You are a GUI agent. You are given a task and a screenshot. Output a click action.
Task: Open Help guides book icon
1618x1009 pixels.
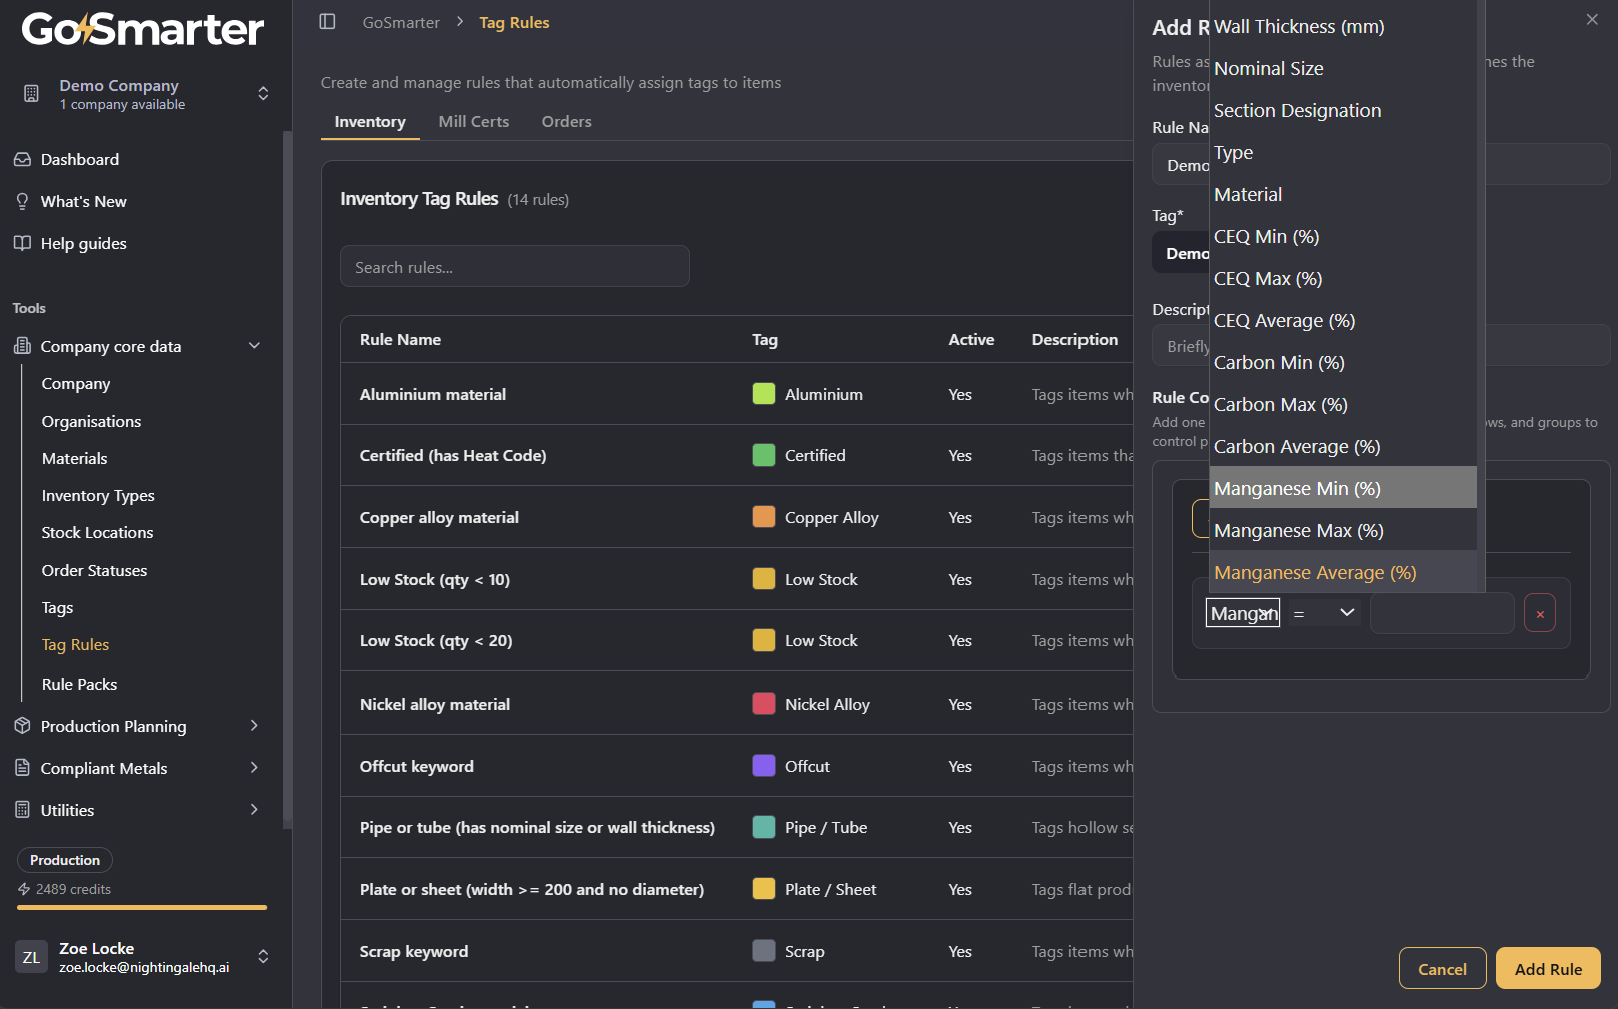[22, 243]
